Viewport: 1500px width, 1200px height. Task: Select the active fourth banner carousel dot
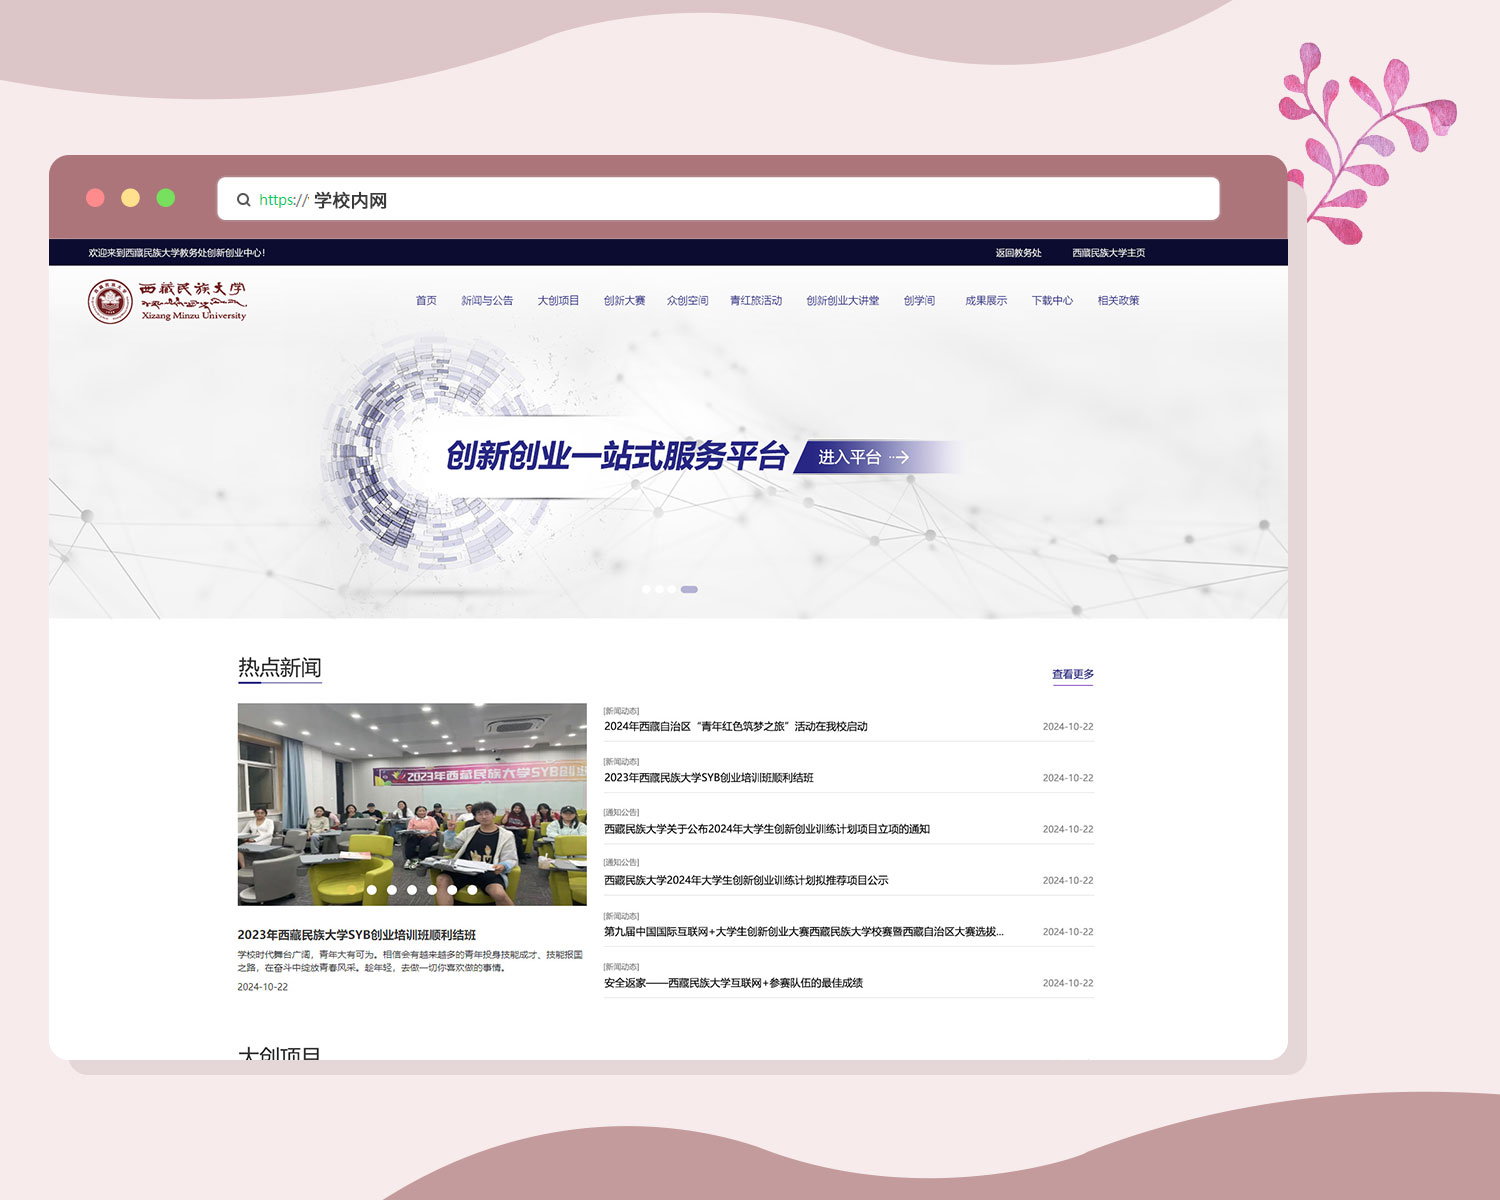click(689, 589)
